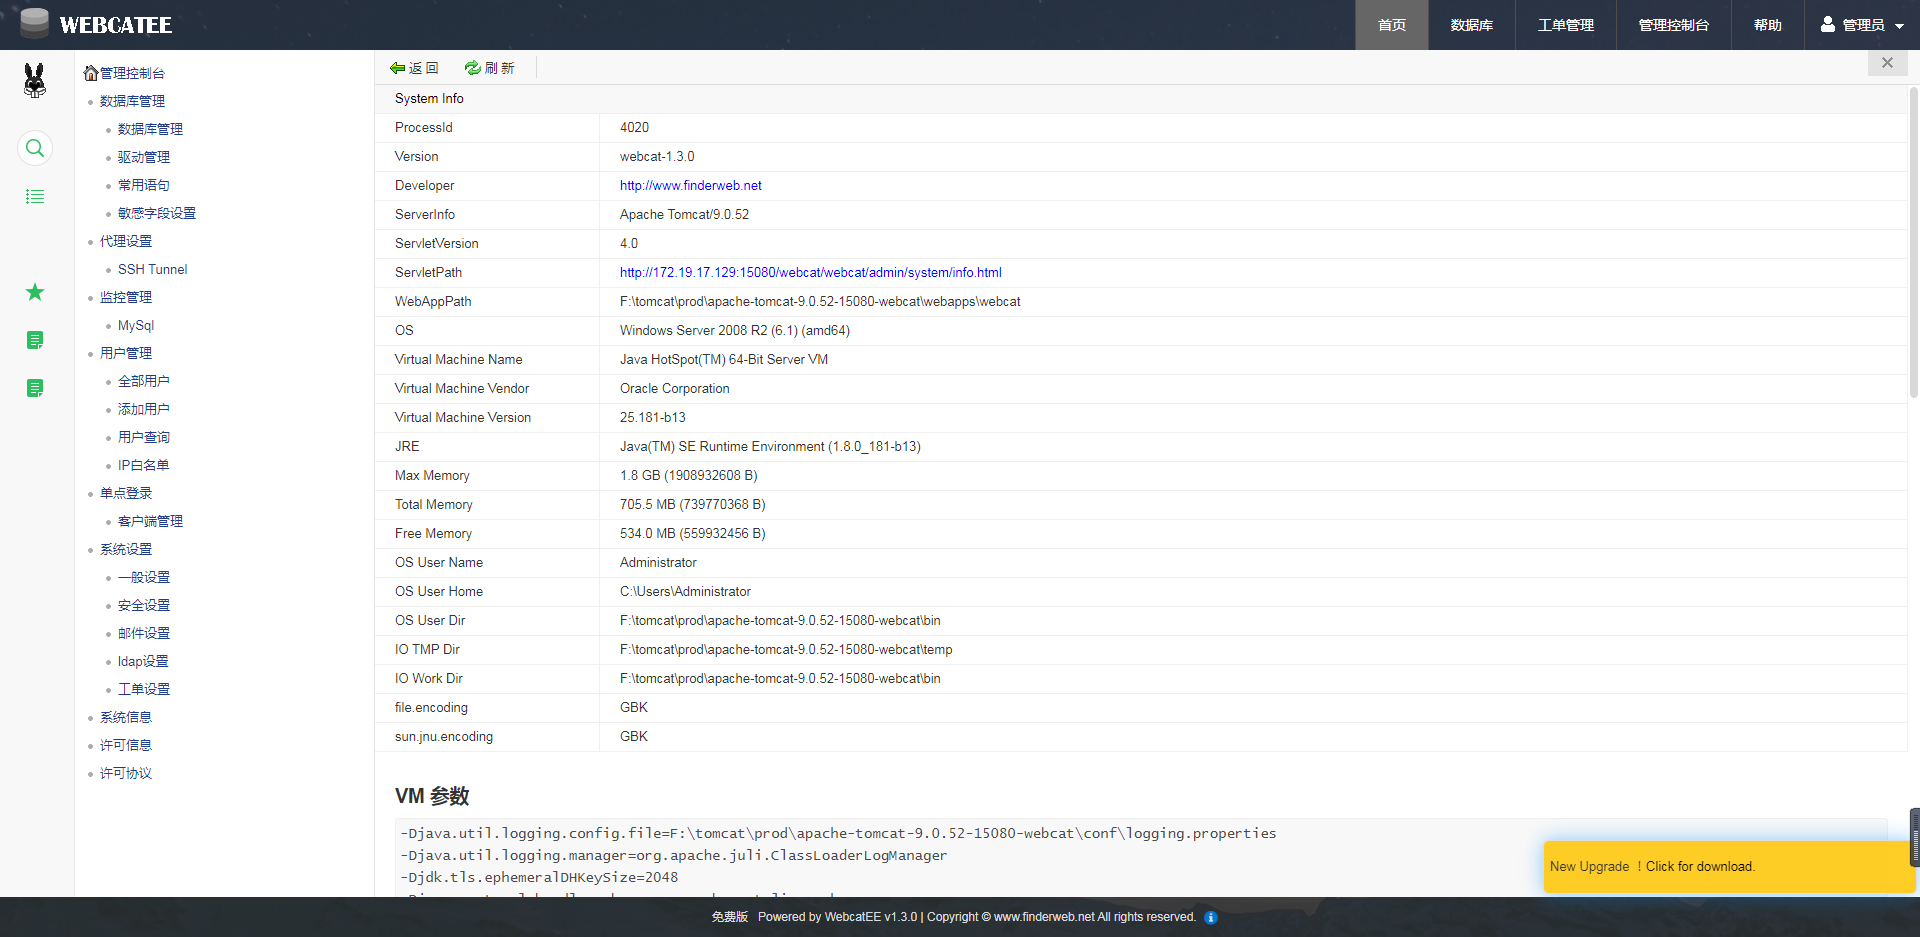Refresh the page using 刷新 icon

click(489, 68)
